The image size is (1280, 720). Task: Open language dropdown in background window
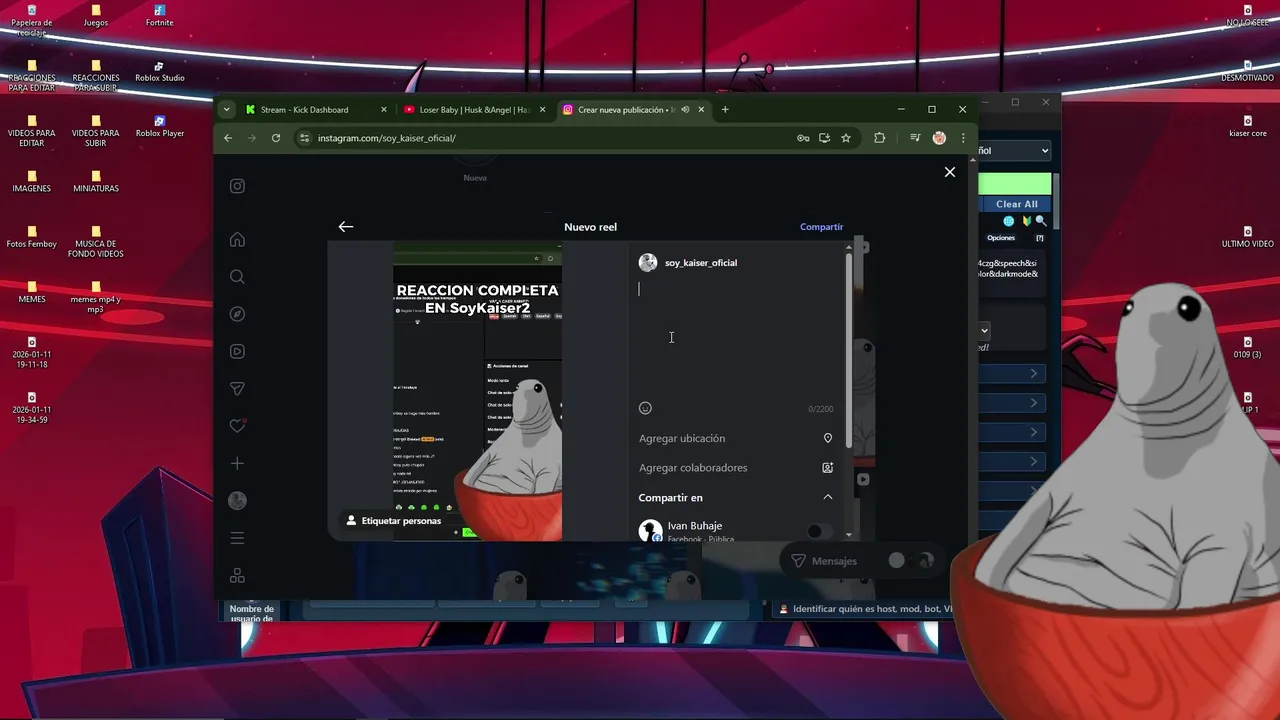[1015, 151]
